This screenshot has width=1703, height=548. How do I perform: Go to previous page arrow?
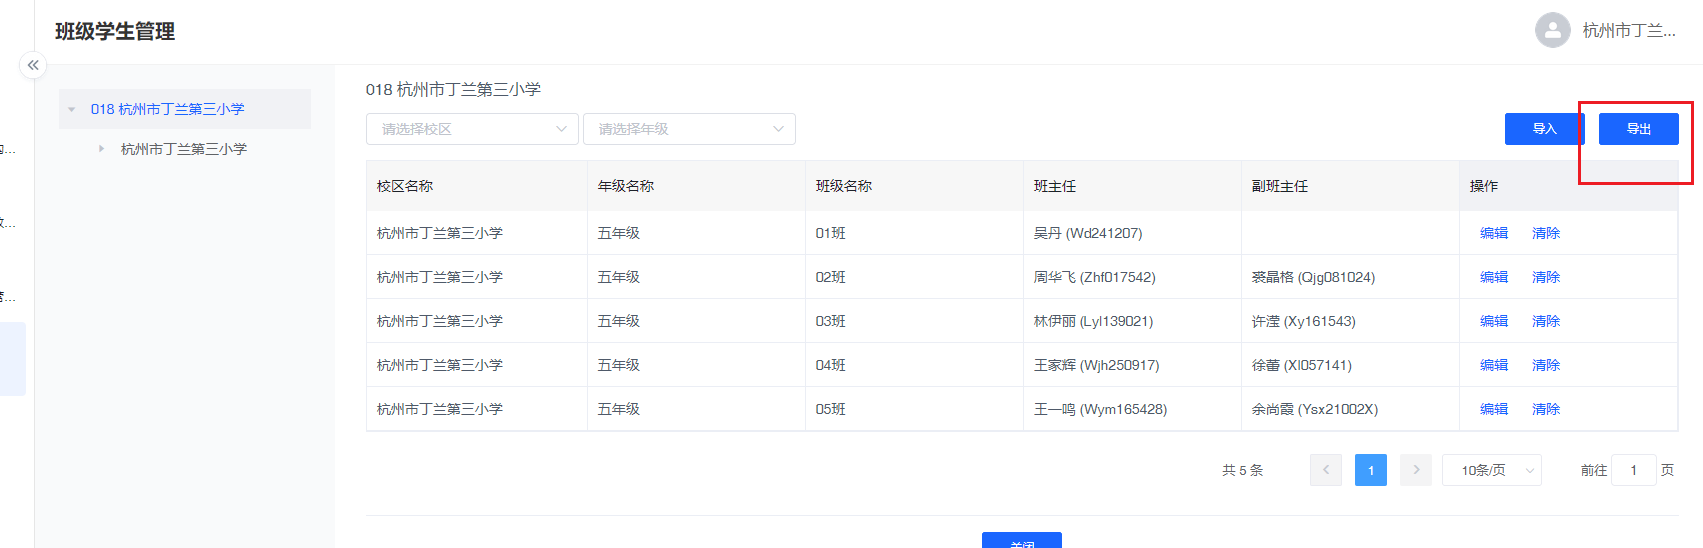pyautogui.click(x=1325, y=470)
